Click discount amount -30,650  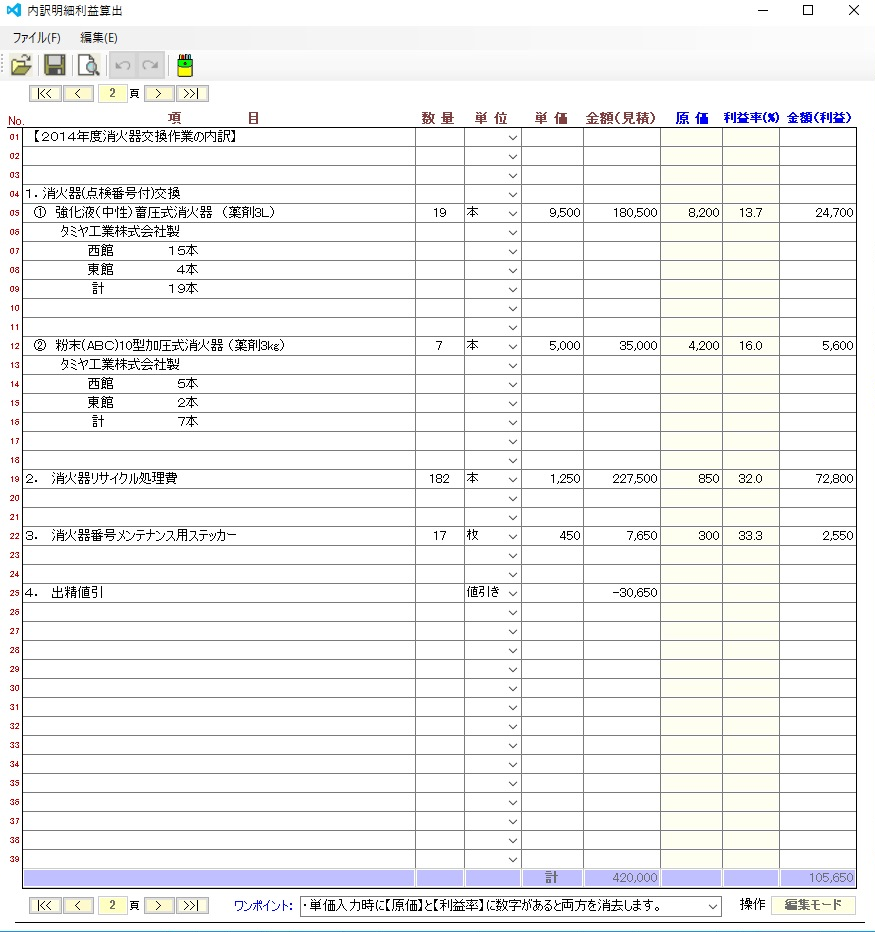click(x=622, y=593)
